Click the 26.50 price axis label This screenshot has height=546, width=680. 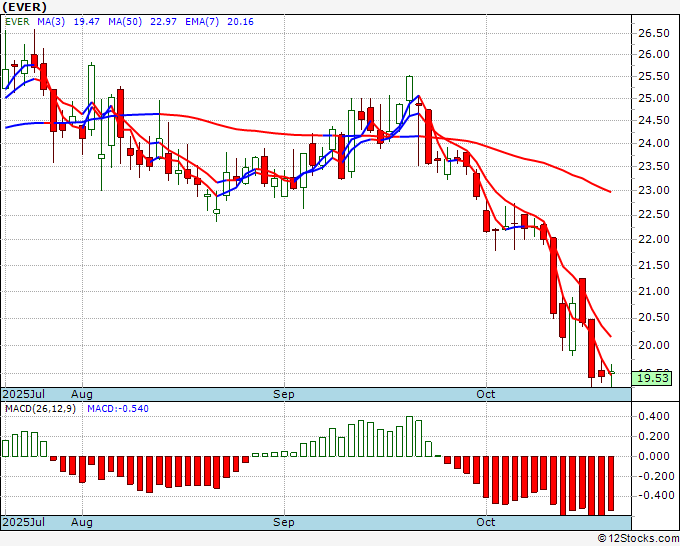point(654,33)
